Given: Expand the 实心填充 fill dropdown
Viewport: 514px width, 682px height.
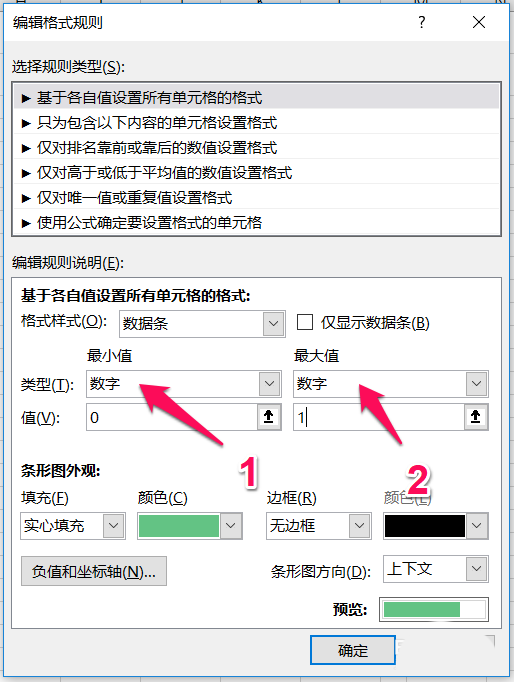Looking at the screenshot, I should coord(73,525).
